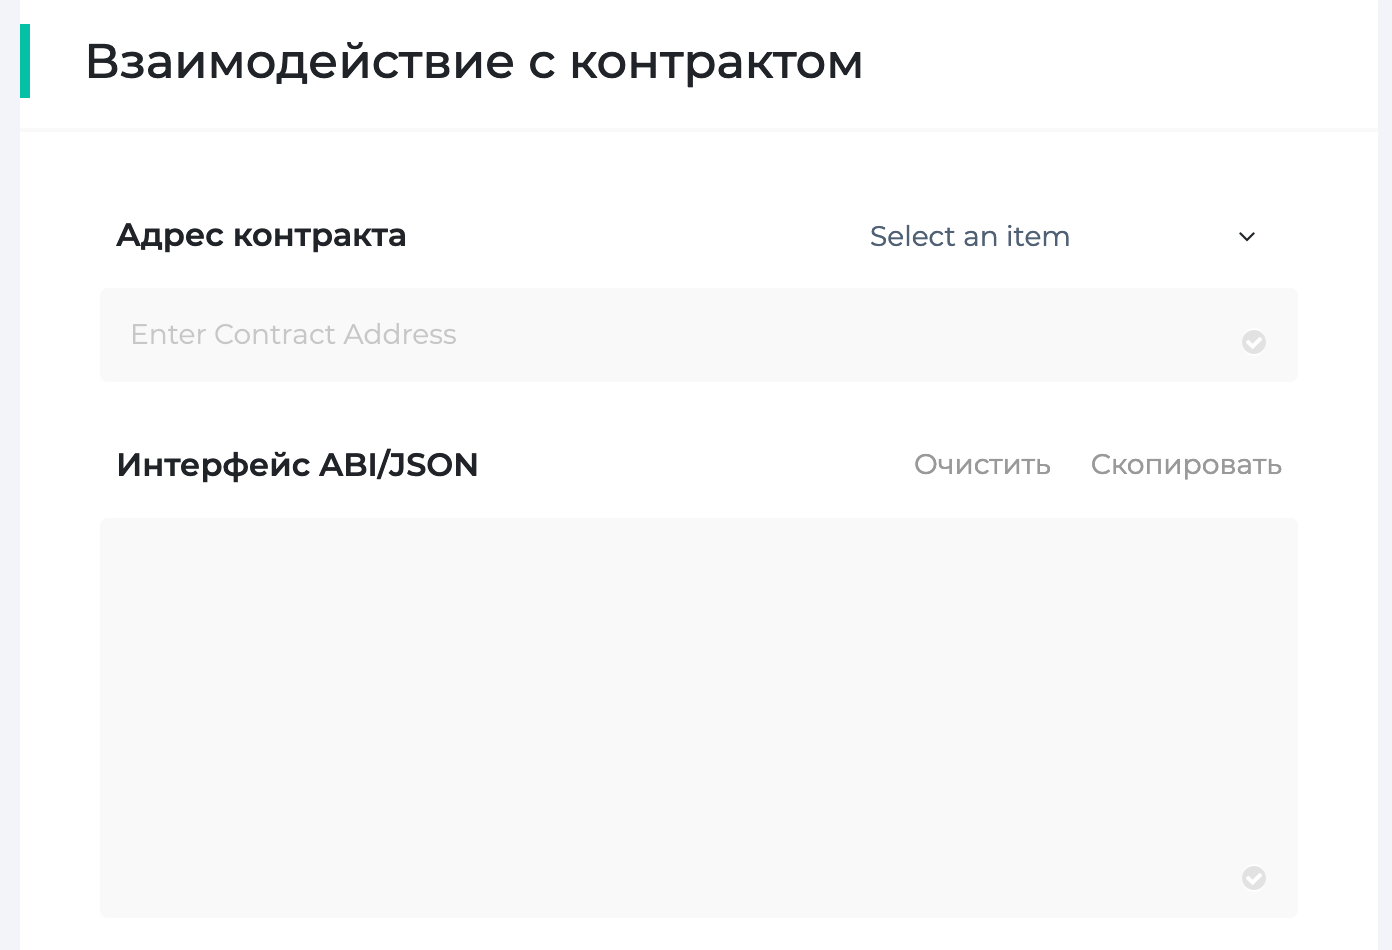The height and width of the screenshot is (950, 1392).
Task: Click the gray validation tick beneath the dropdown
Action: click(1254, 342)
